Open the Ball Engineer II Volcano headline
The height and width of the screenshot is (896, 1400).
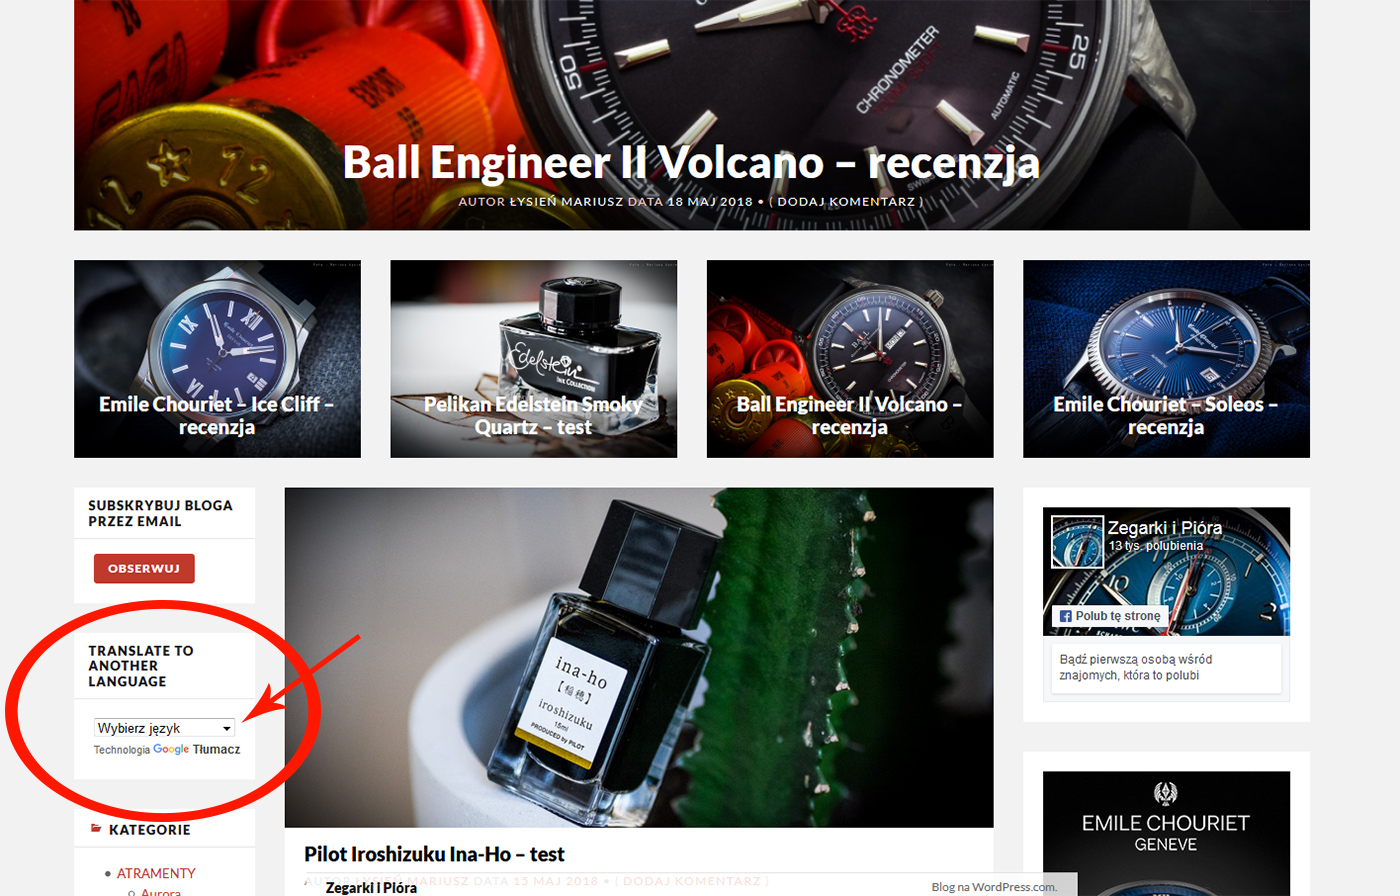click(691, 162)
